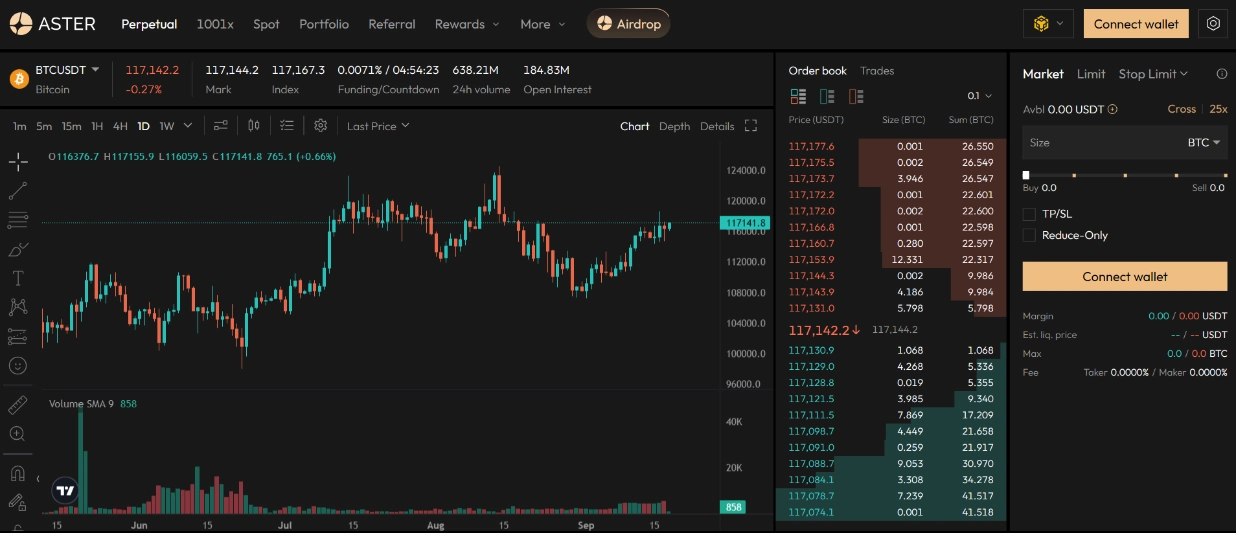
Task: Select the ruler measure tool
Action: click(x=18, y=405)
